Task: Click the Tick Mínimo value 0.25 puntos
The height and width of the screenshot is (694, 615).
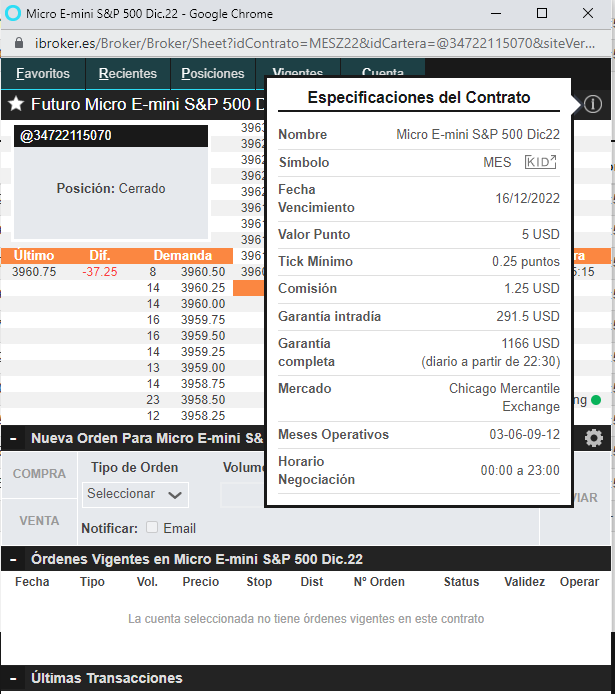Action: pos(526,262)
